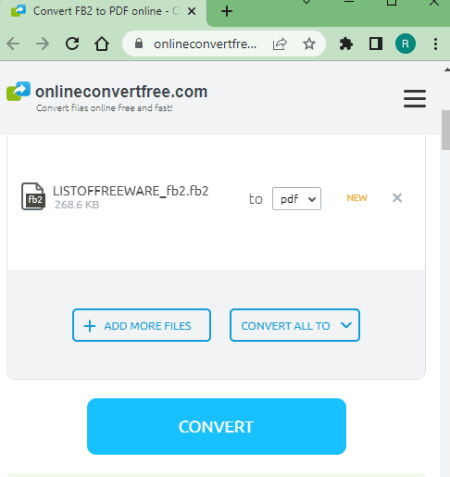This screenshot has height=477, width=450.
Task: Click the onlineconvertfree.com logo
Action: click(107, 96)
